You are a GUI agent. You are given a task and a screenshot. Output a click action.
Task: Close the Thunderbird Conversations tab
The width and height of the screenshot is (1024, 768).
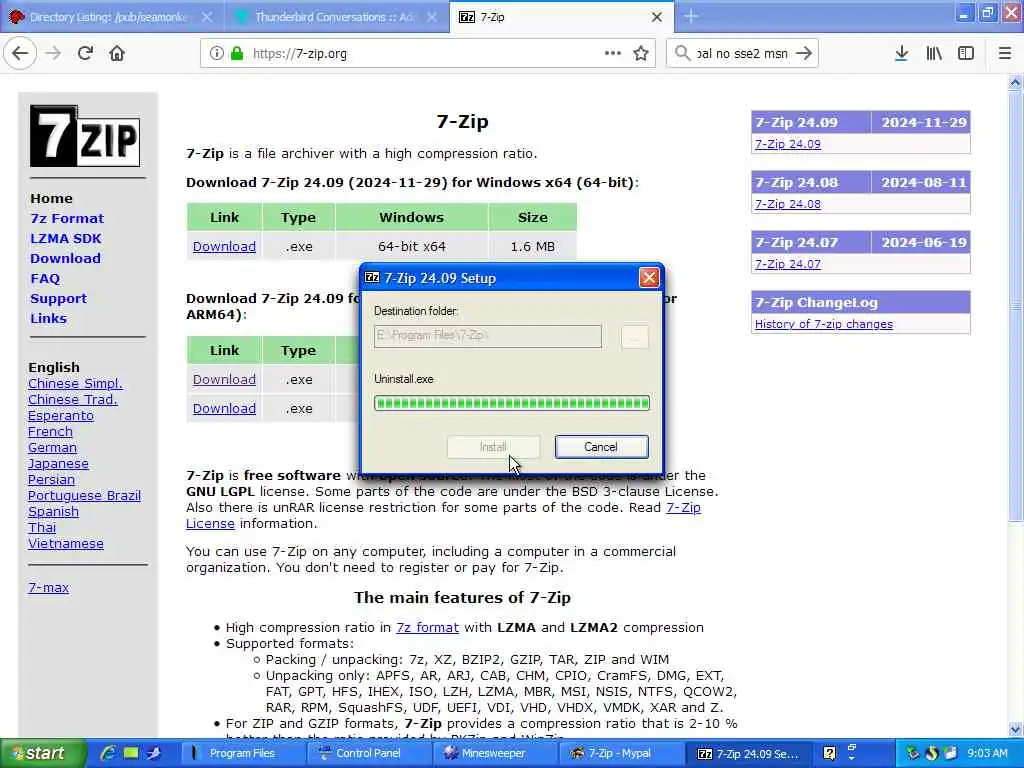[432, 17]
